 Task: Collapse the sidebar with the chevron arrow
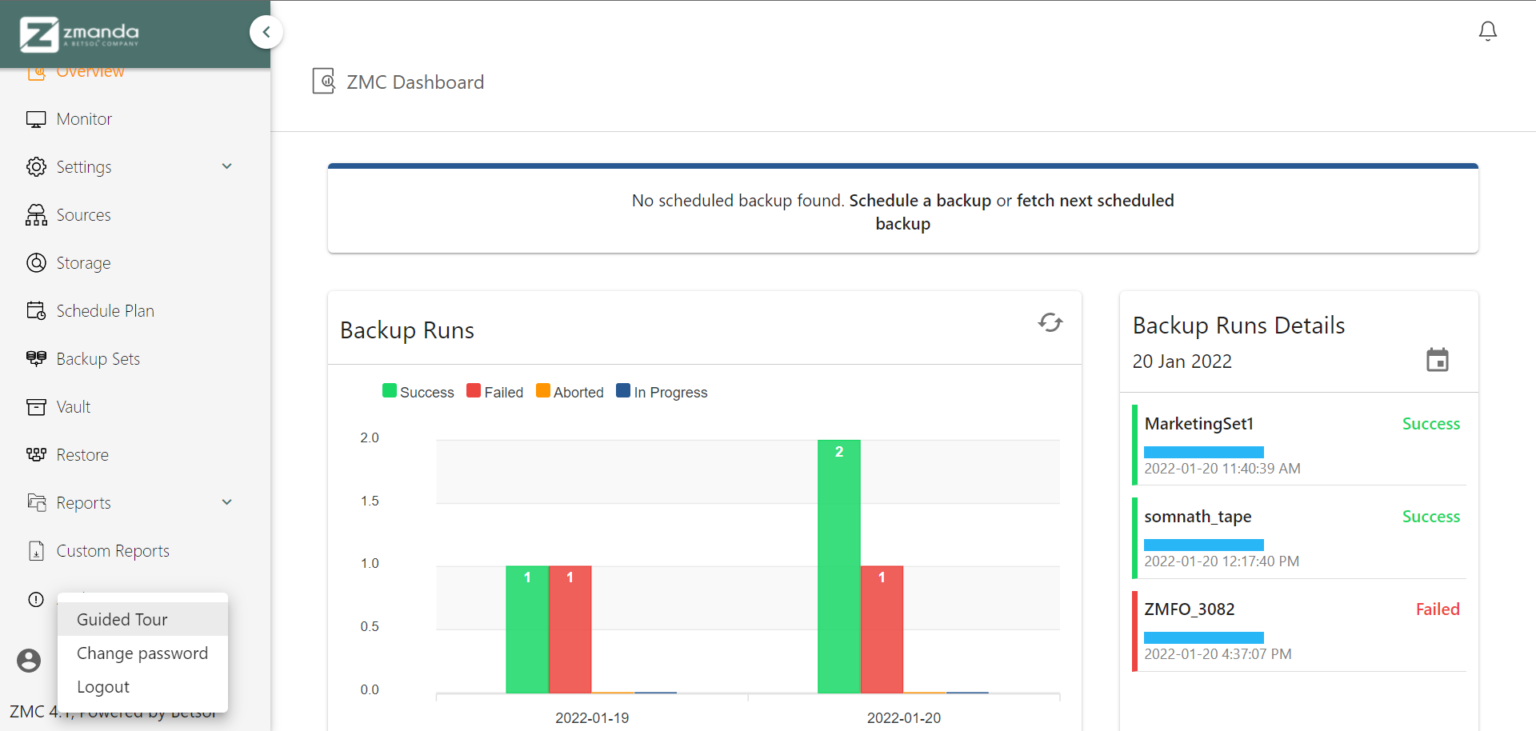(x=266, y=31)
